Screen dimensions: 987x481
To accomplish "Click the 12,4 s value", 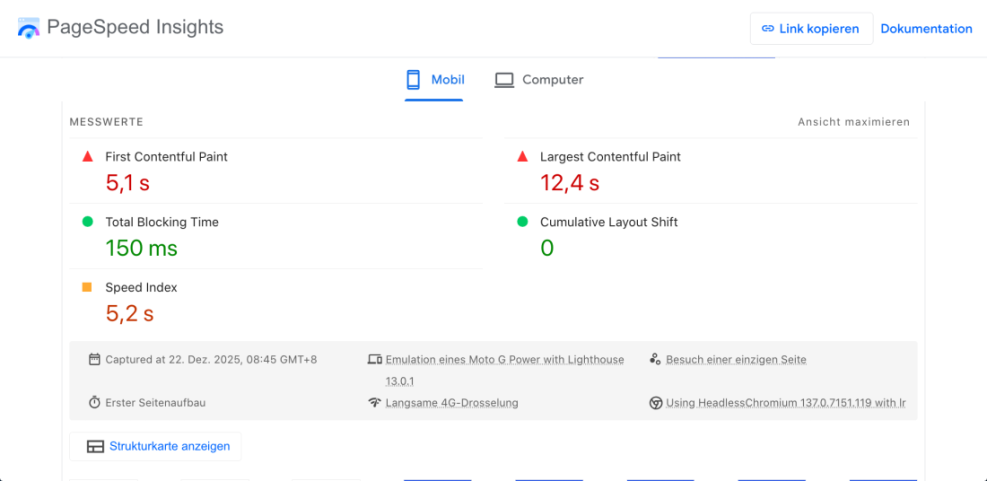I will pyautogui.click(x=570, y=183).
